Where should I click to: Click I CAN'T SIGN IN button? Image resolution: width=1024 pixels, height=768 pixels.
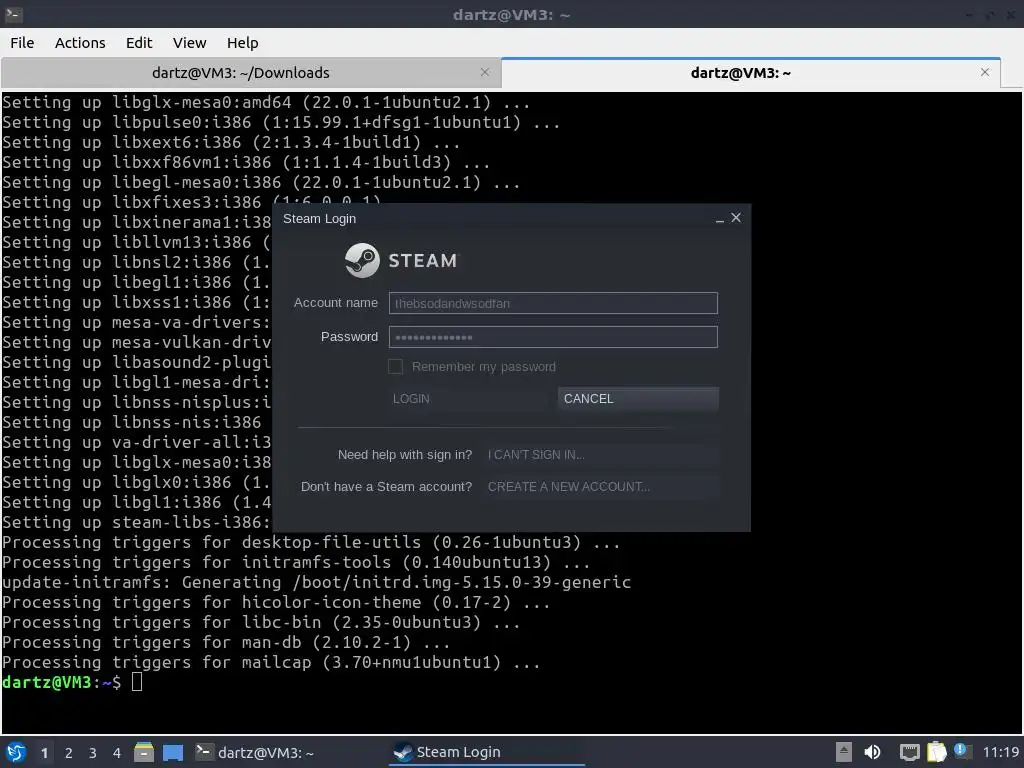(601, 455)
